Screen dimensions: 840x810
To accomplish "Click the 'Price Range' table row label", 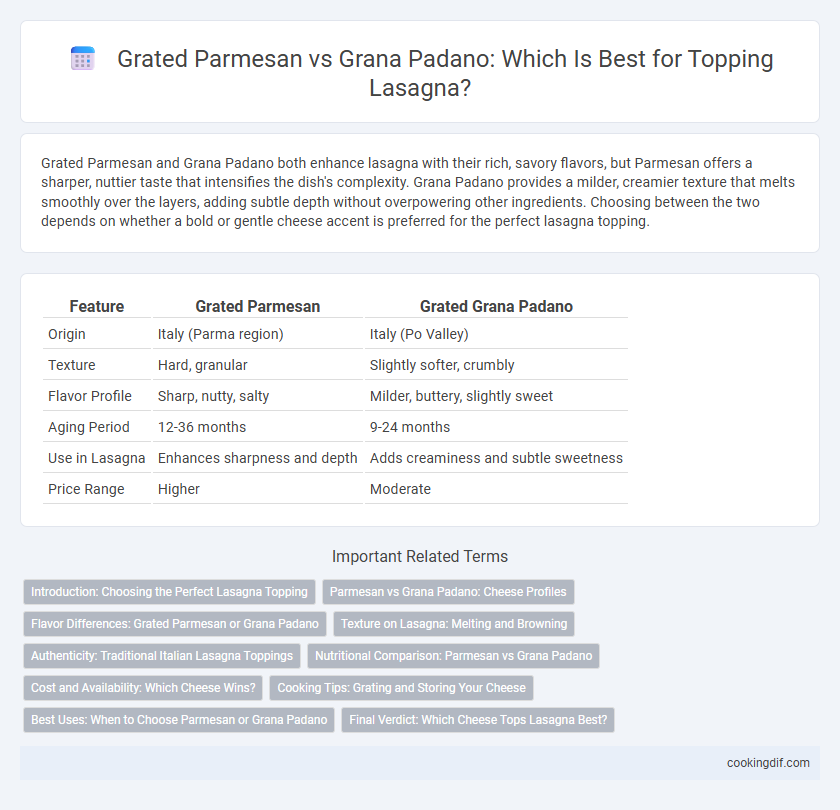I will [86, 489].
